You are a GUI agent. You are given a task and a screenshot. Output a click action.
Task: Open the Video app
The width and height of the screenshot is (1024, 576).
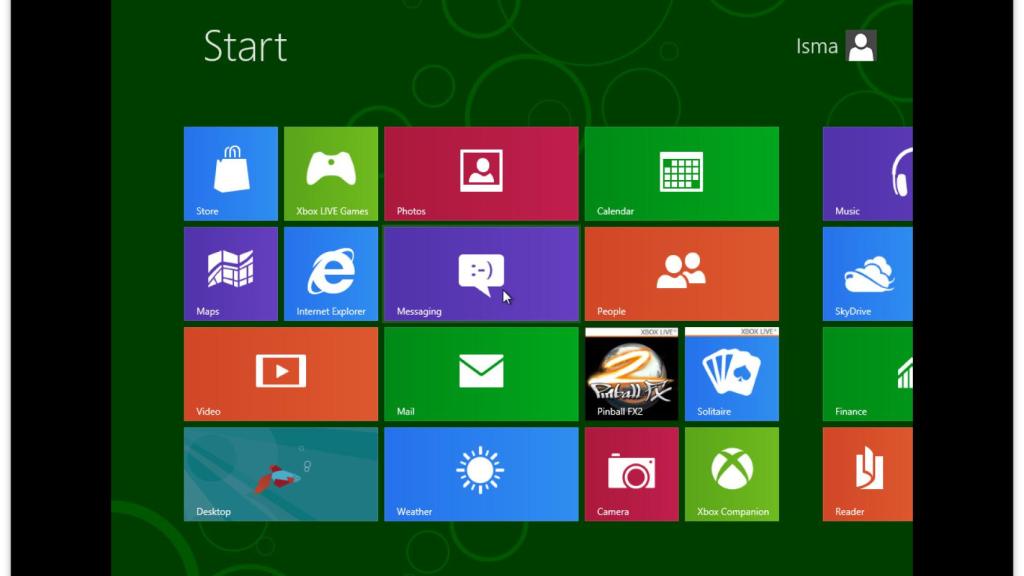281,373
